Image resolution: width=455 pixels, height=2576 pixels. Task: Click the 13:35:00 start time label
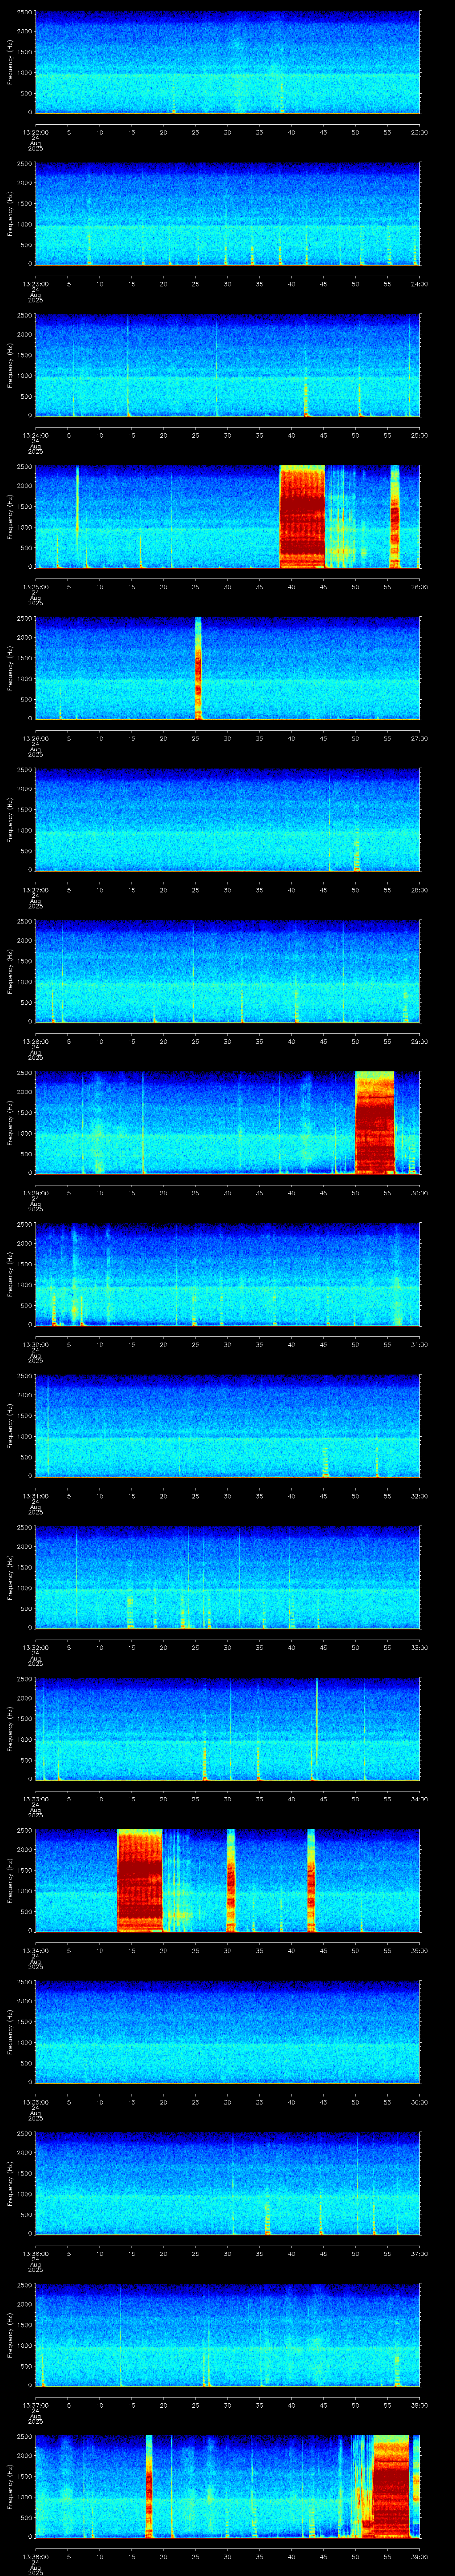pyautogui.click(x=35, y=2102)
